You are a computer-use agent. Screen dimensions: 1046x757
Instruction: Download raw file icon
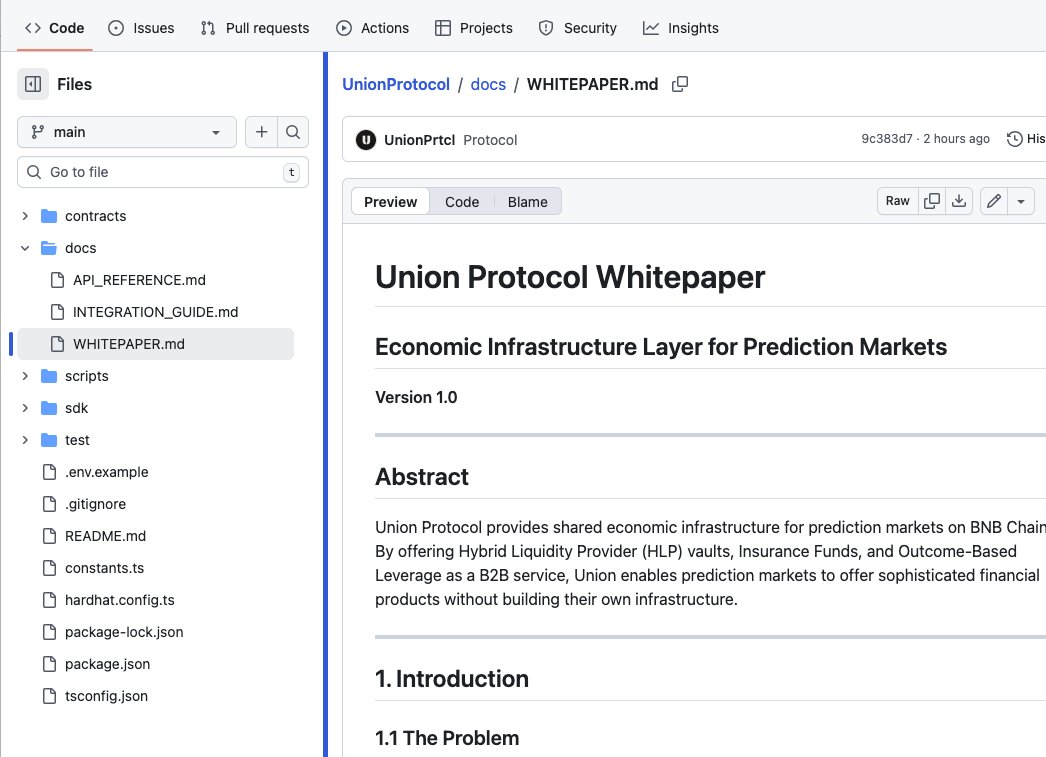coord(959,201)
